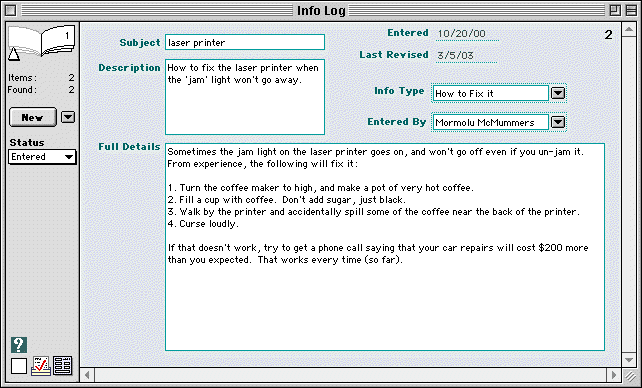Click the question mark help icon

click(x=19, y=345)
